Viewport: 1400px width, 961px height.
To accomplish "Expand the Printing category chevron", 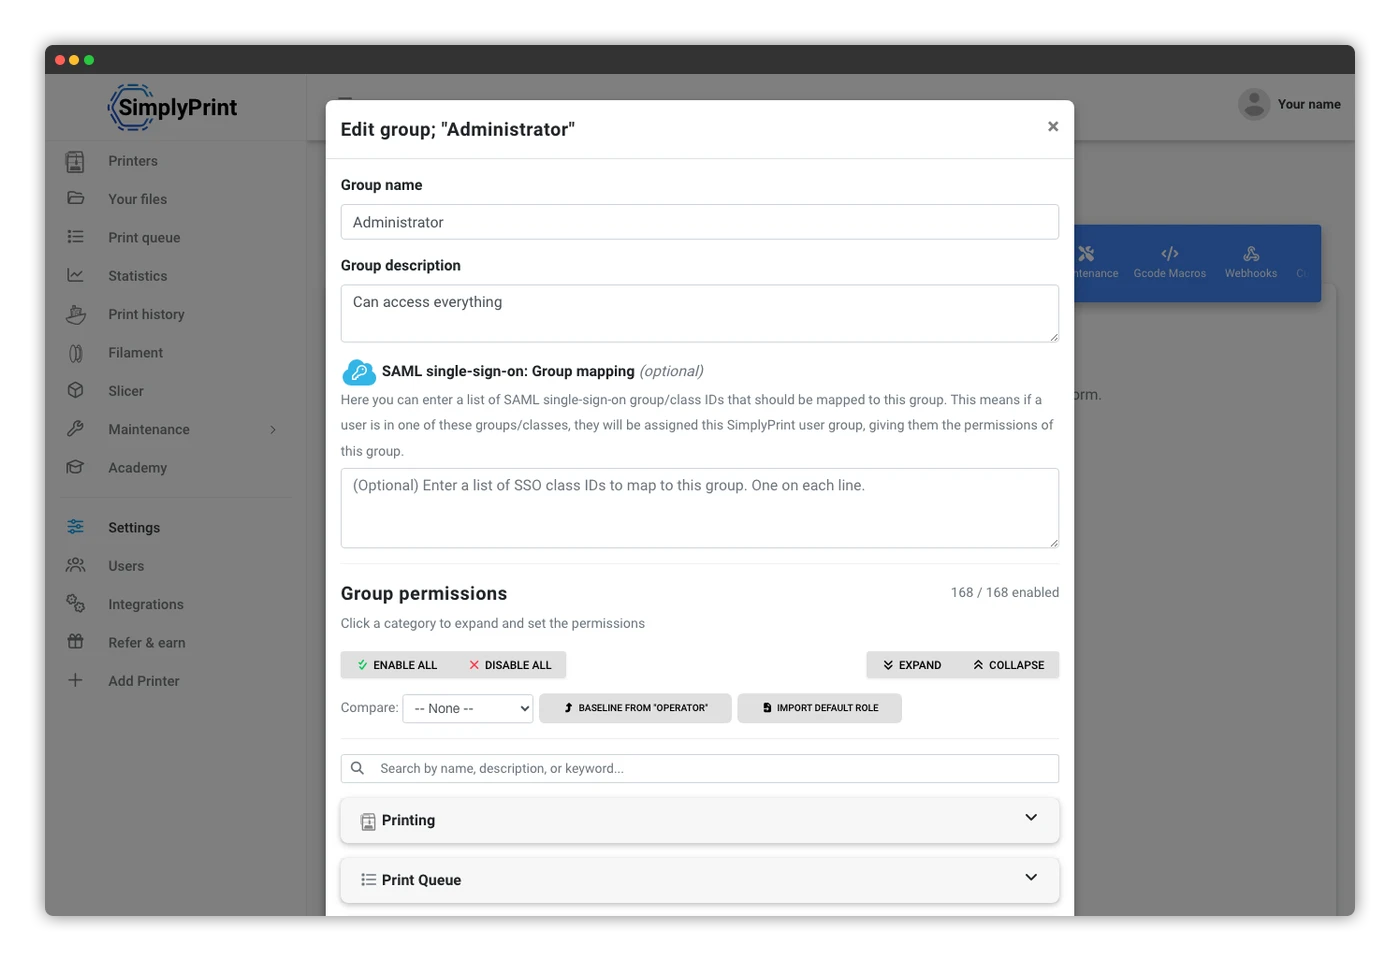I will pyautogui.click(x=1031, y=818).
